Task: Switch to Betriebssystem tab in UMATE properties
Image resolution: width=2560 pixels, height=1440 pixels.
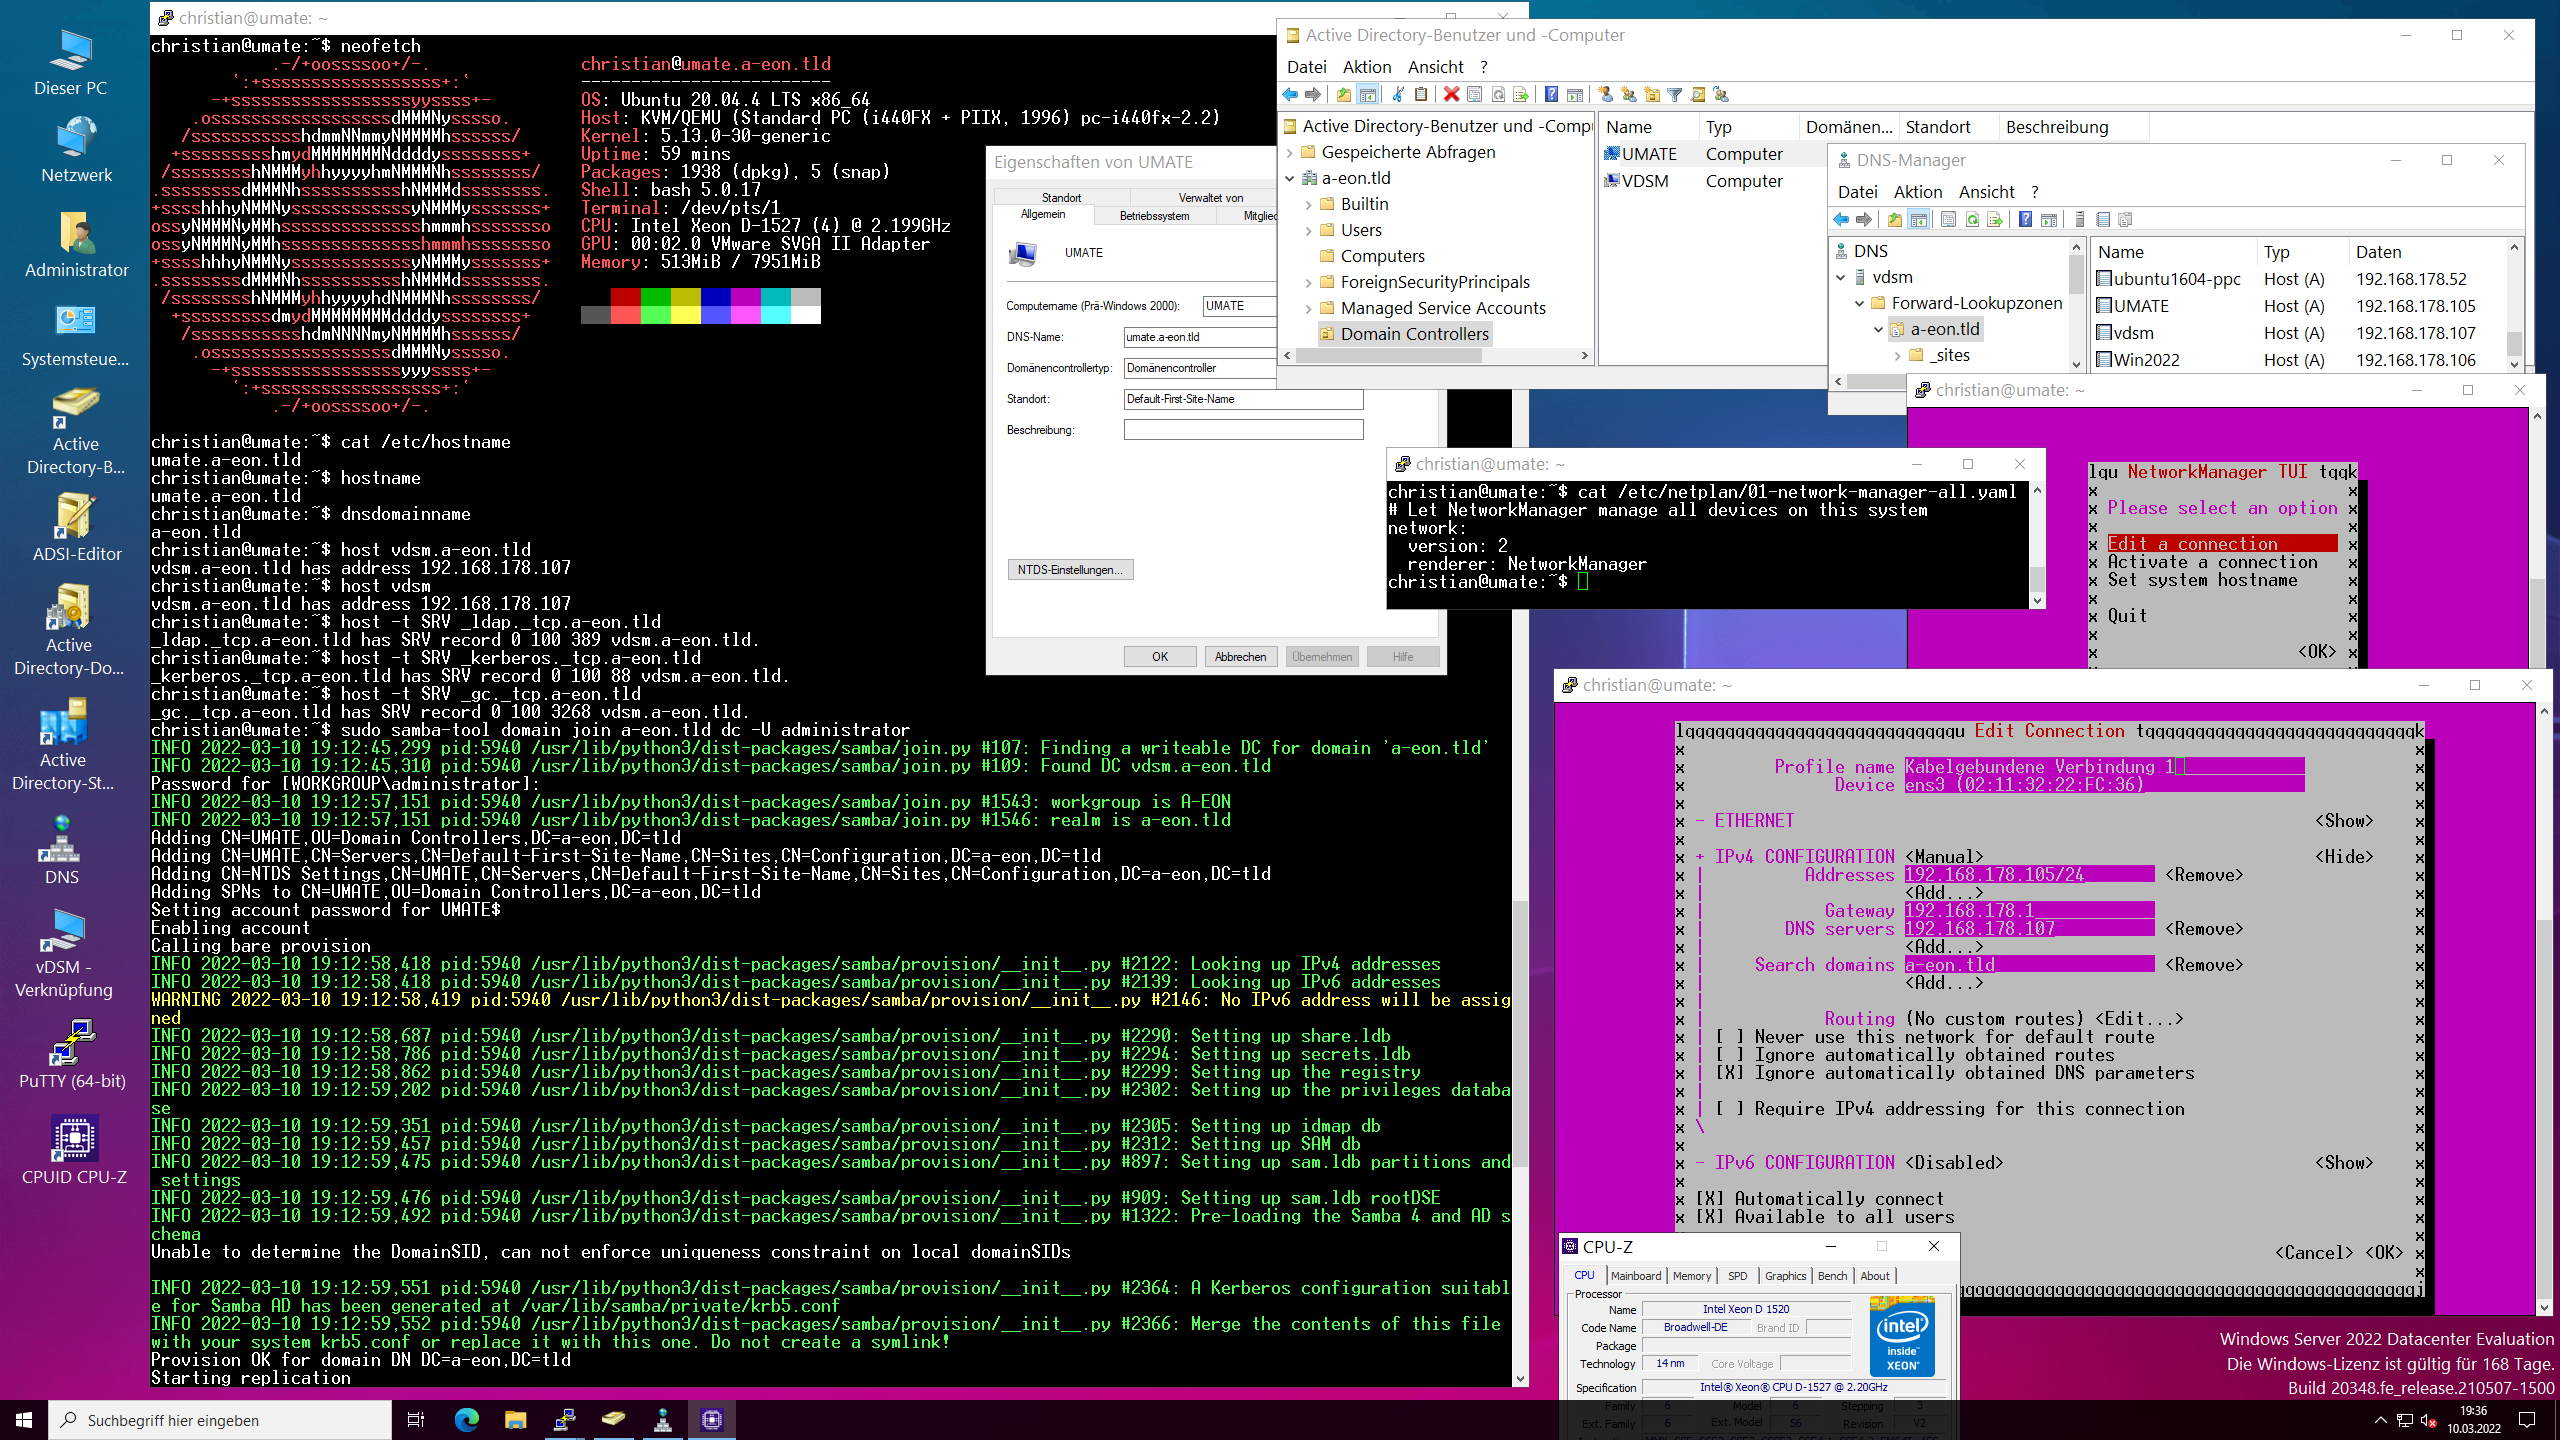Action: [x=1154, y=216]
